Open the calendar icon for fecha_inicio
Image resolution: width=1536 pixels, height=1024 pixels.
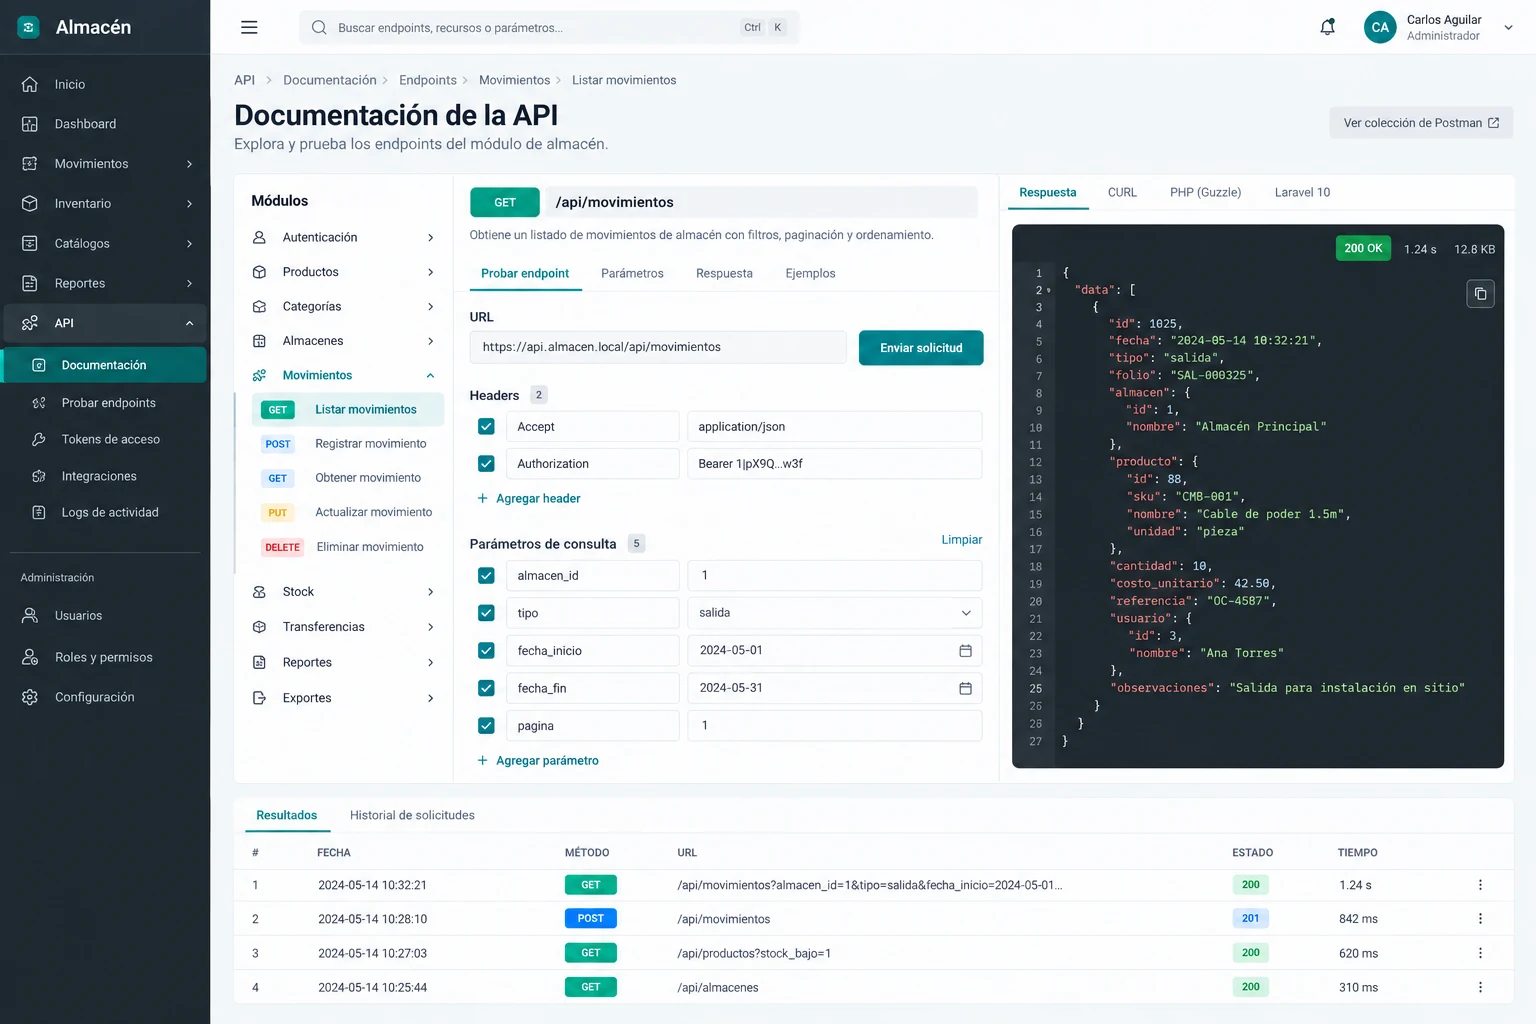point(965,651)
